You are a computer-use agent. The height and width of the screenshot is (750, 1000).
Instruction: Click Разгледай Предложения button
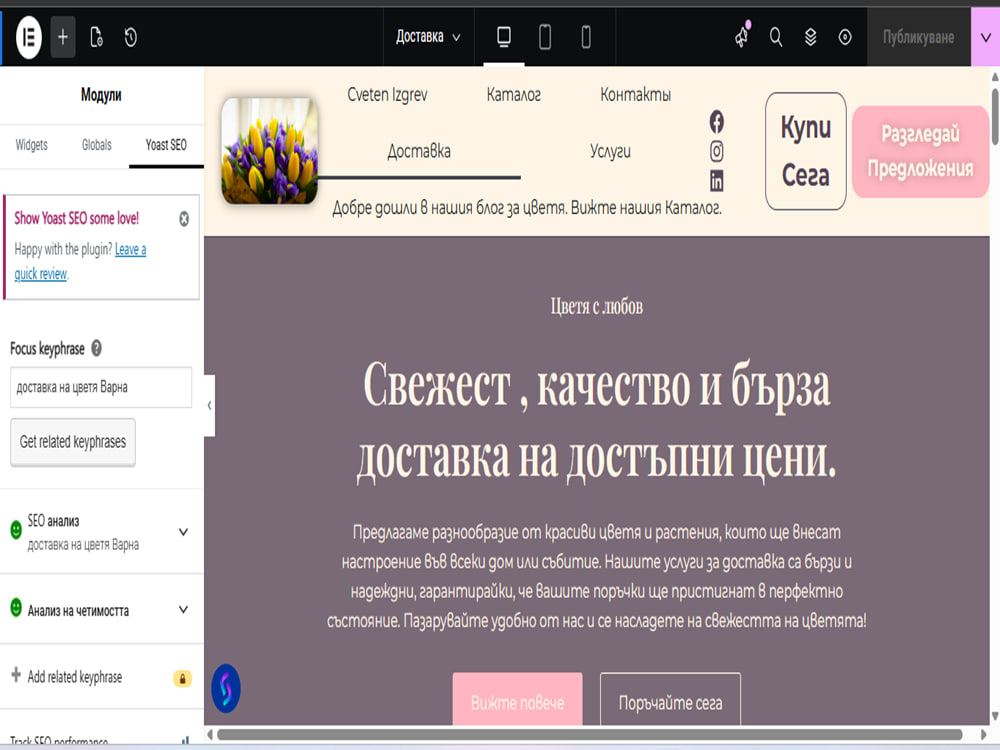tap(920, 151)
